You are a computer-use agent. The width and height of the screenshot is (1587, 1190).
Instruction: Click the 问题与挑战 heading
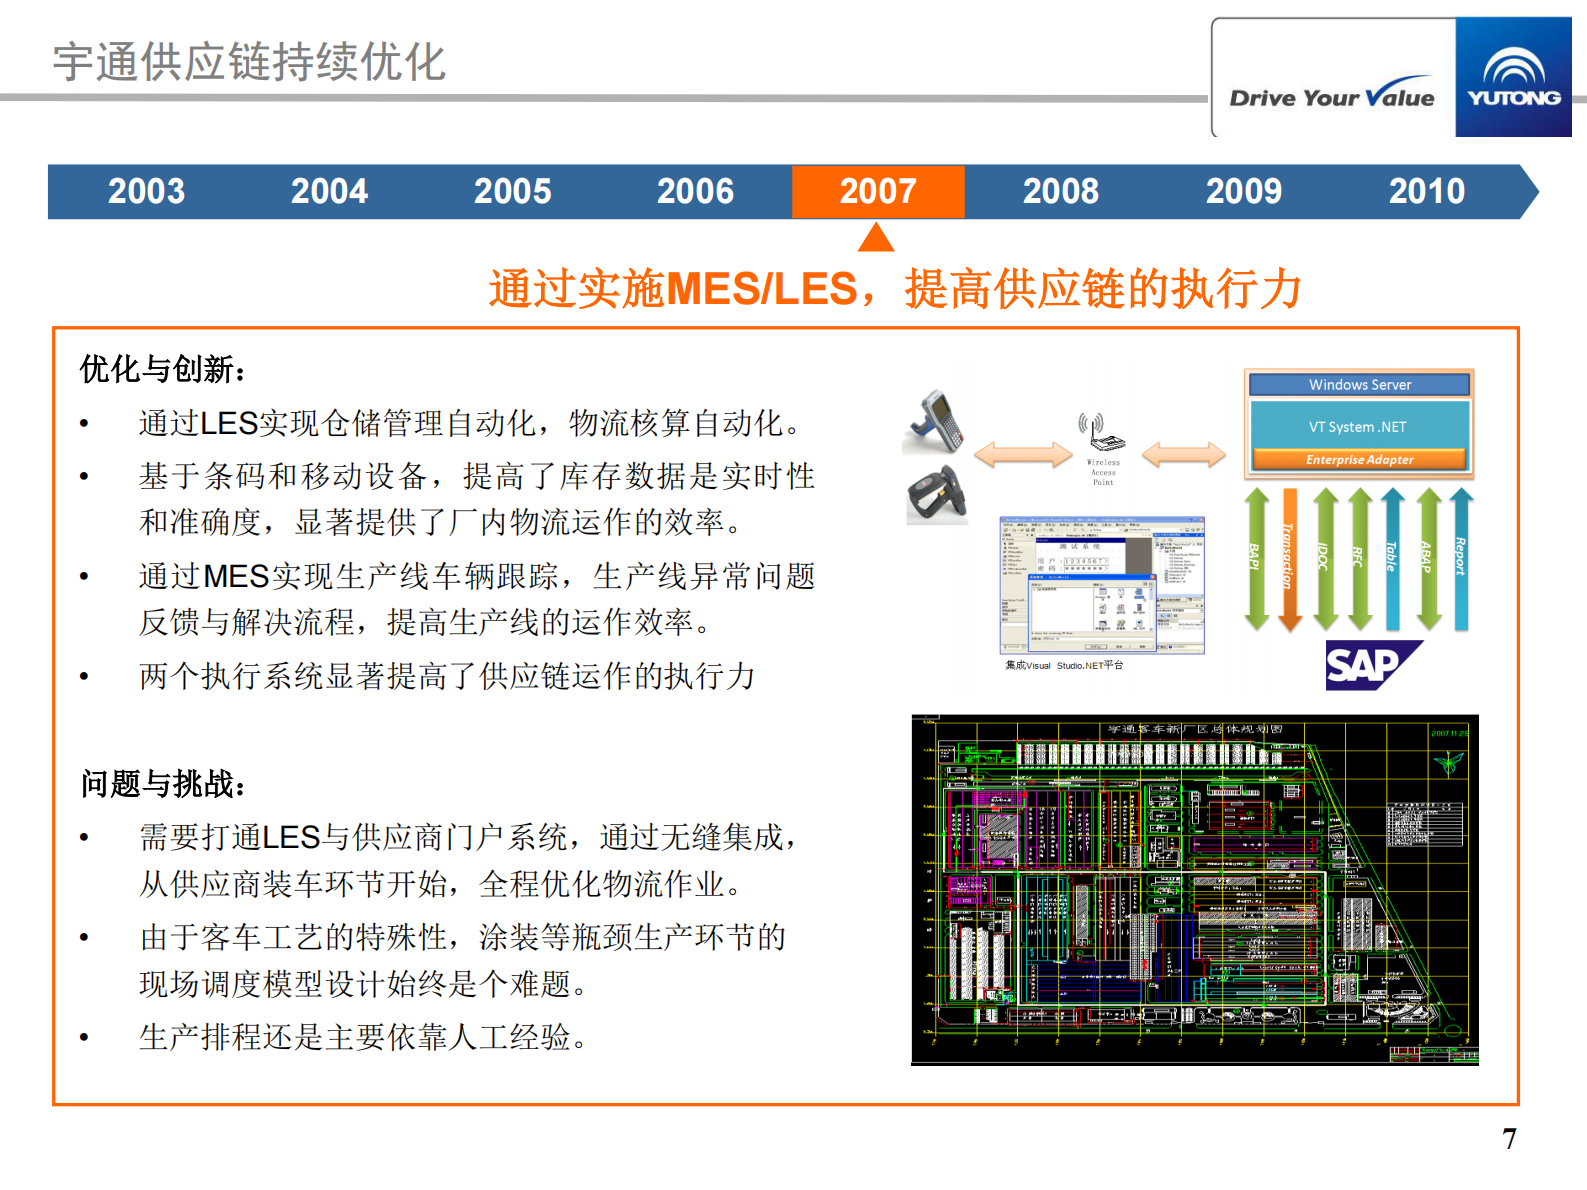pos(163,784)
